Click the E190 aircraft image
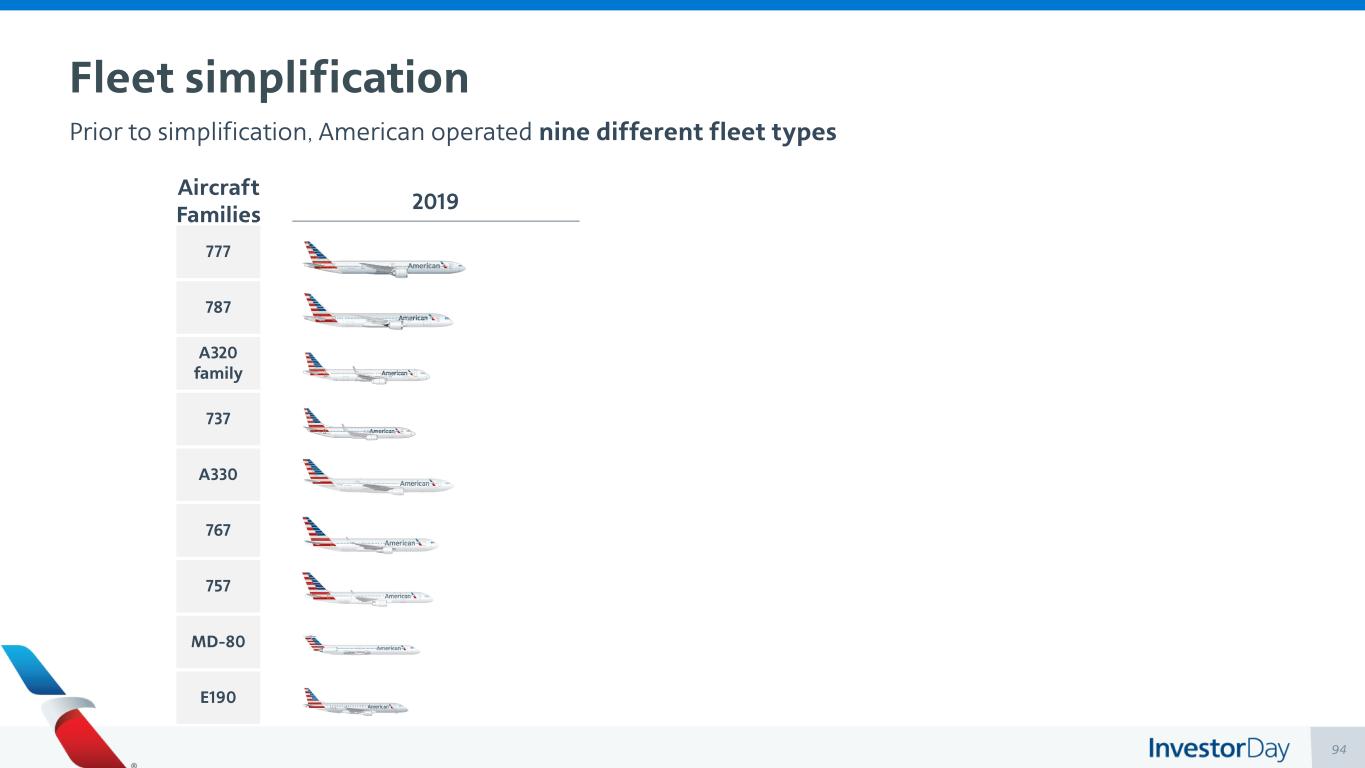 click(x=356, y=702)
